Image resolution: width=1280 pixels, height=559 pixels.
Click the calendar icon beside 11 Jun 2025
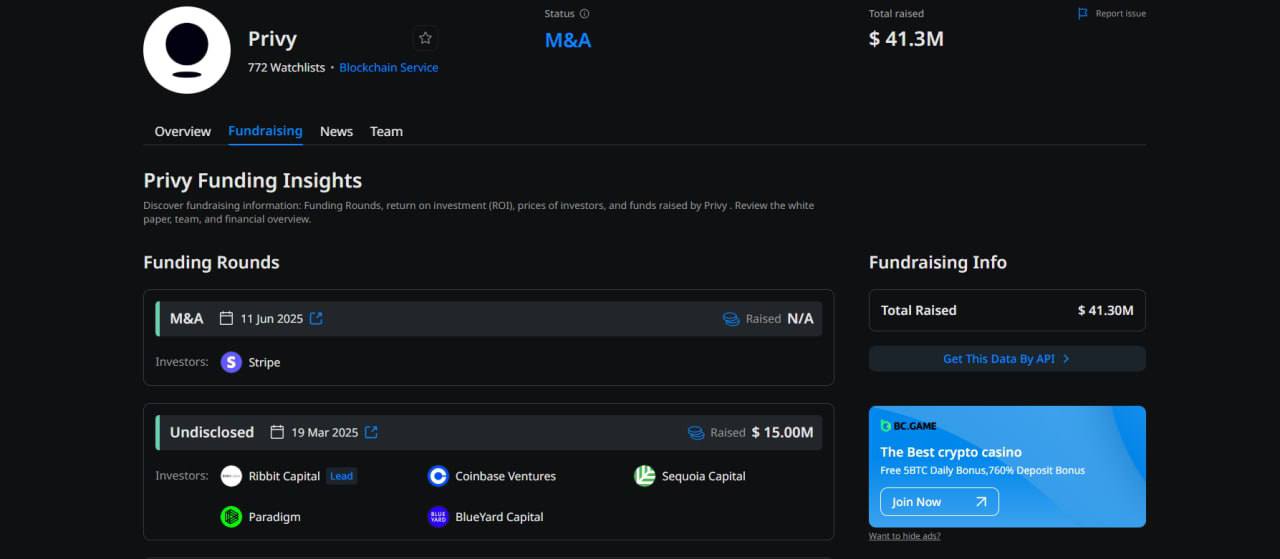click(227, 318)
